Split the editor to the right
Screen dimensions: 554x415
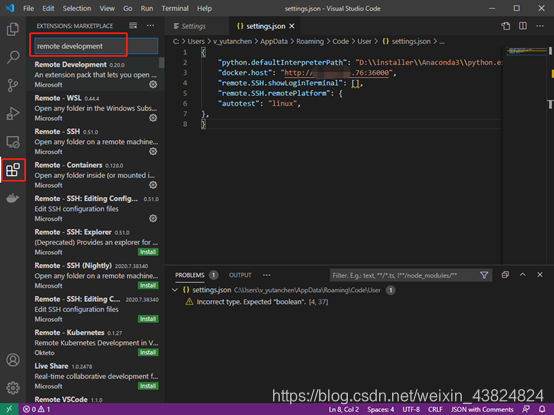(523, 26)
